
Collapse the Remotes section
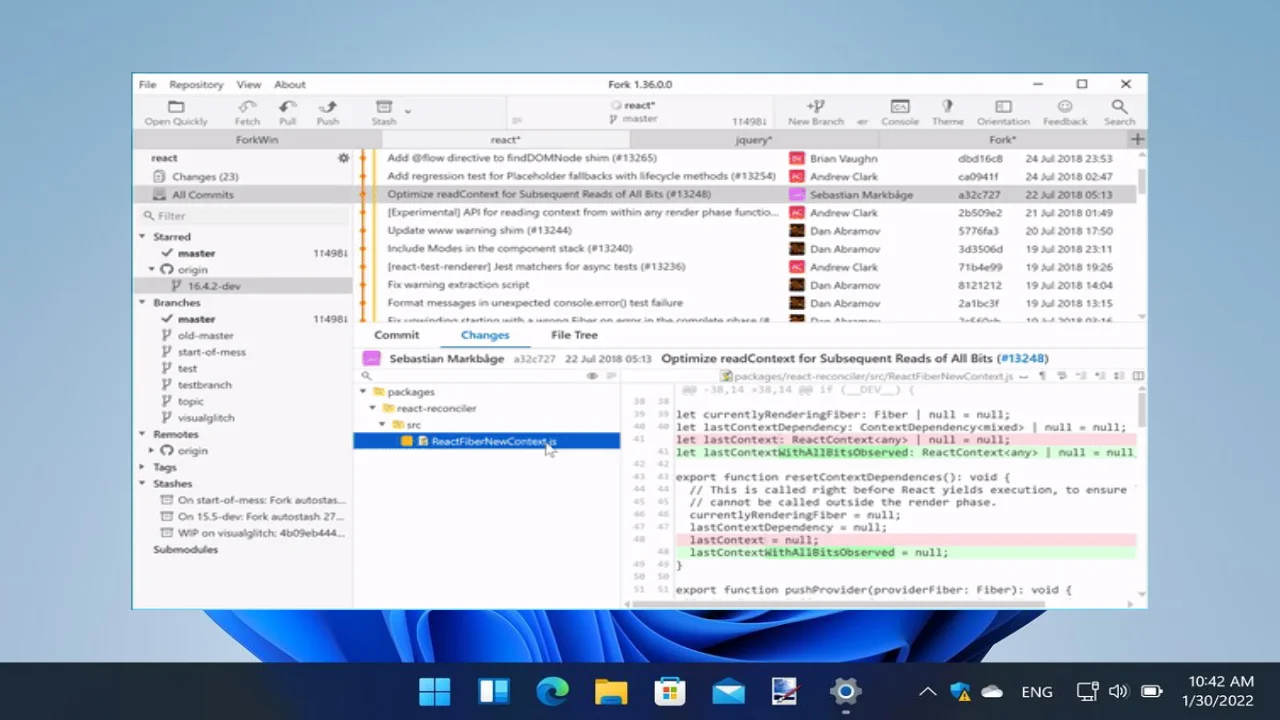click(x=143, y=434)
